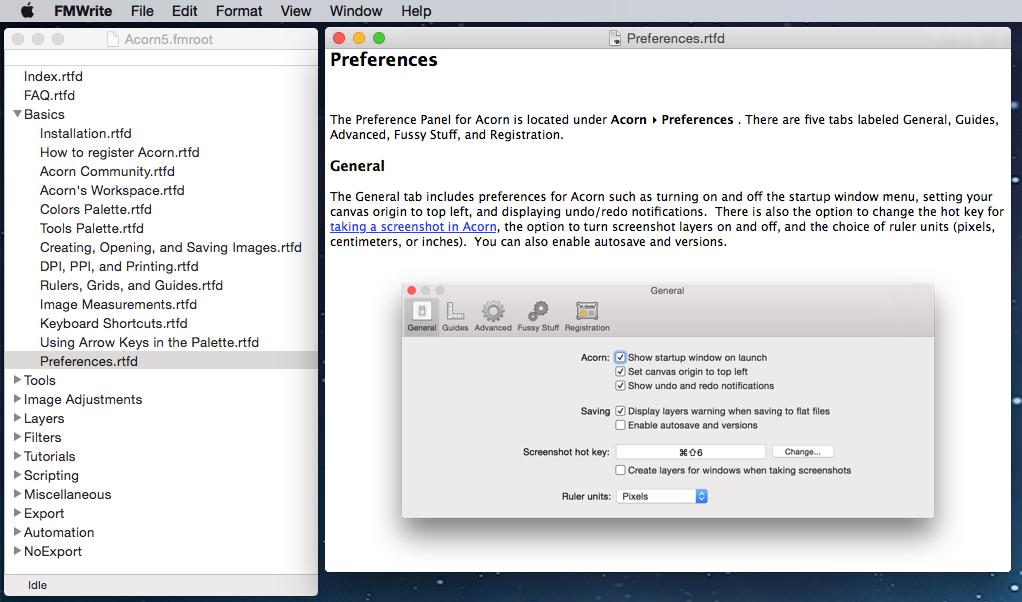Open the Format menu
Viewport: 1022px width, 602px height.
tap(239, 11)
